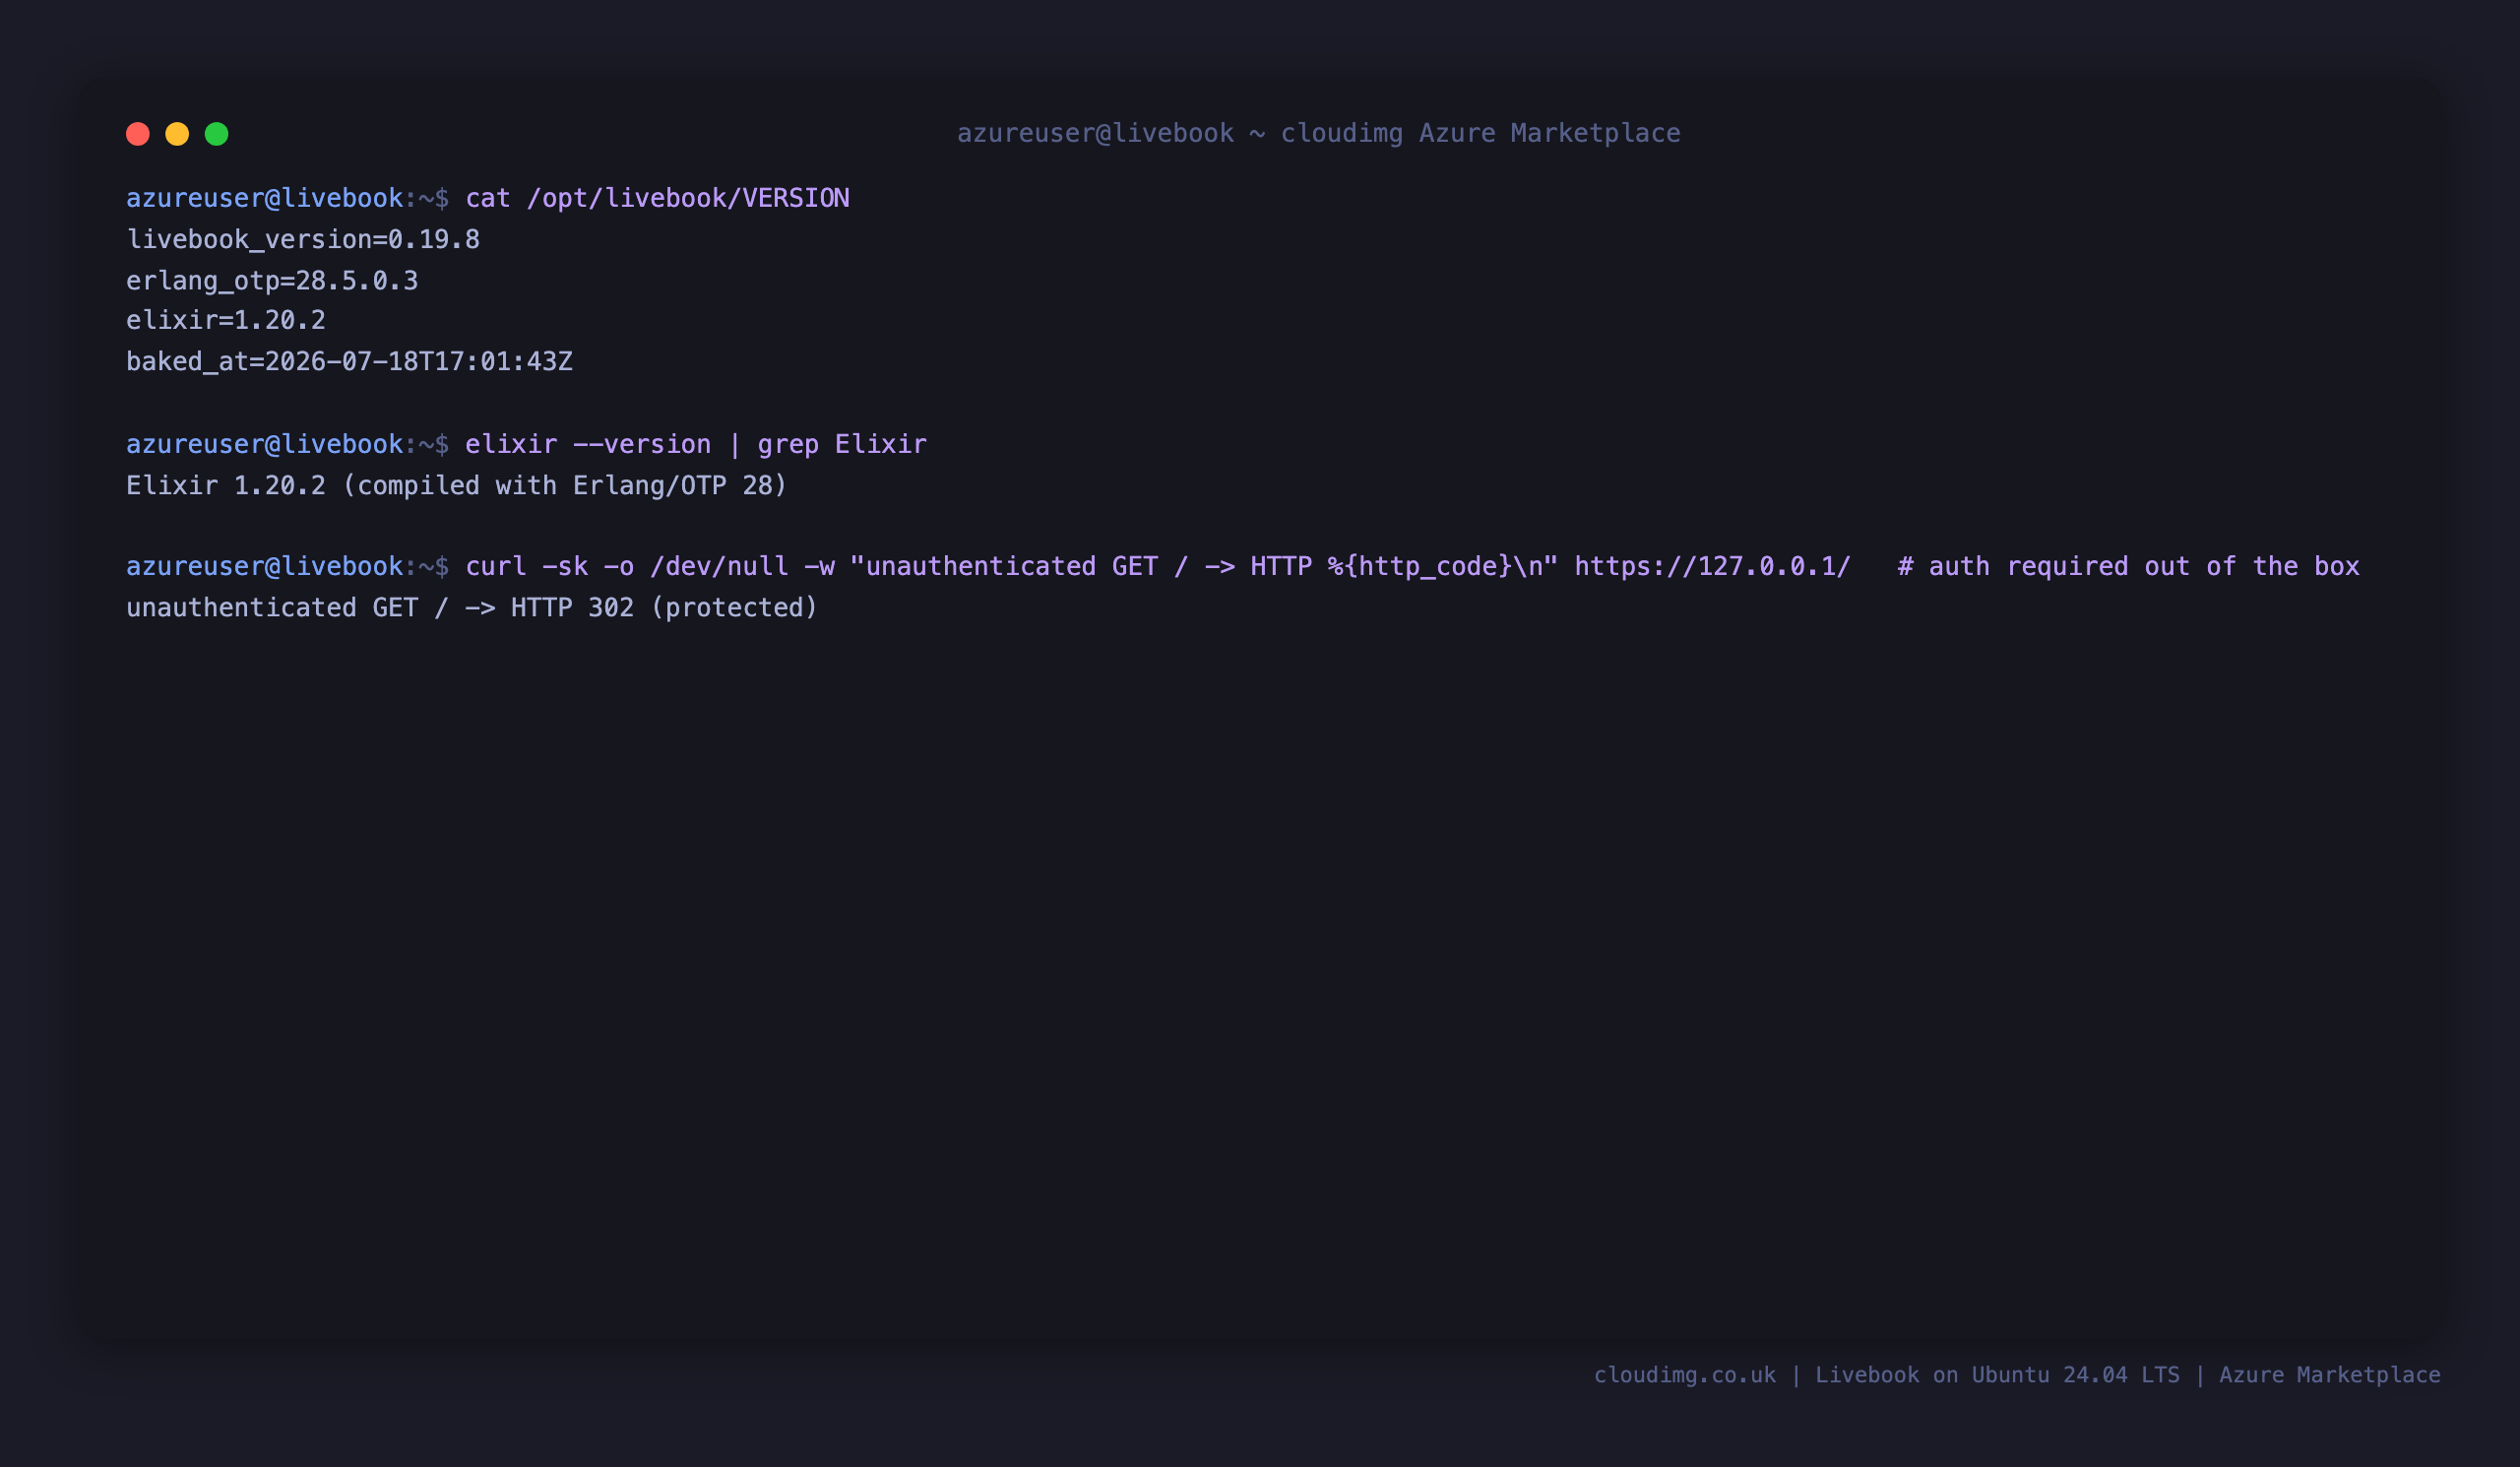2520x1467 pixels.
Task: Click the command 'cat /opt/livebook/VERSION'
Action: pyautogui.click(x=657, y=198)
